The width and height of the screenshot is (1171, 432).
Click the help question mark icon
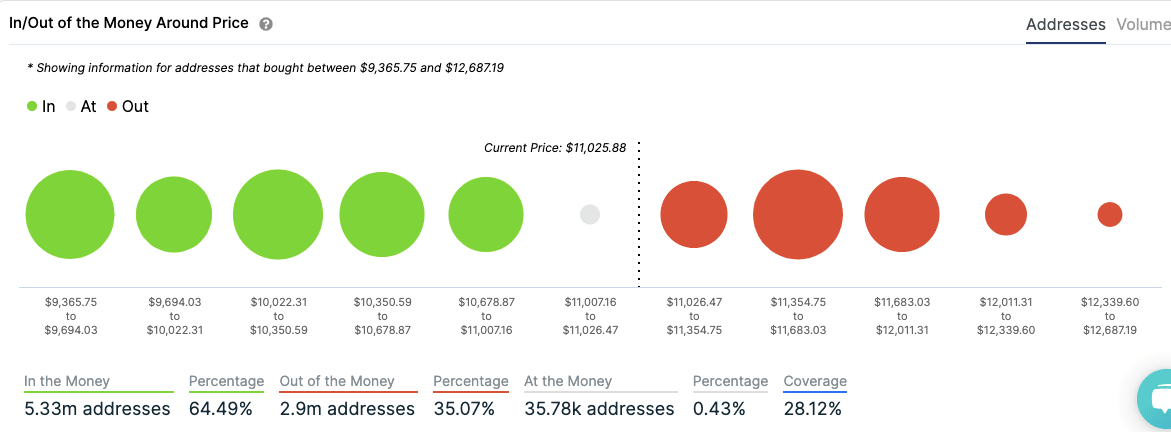pos(266,24)
